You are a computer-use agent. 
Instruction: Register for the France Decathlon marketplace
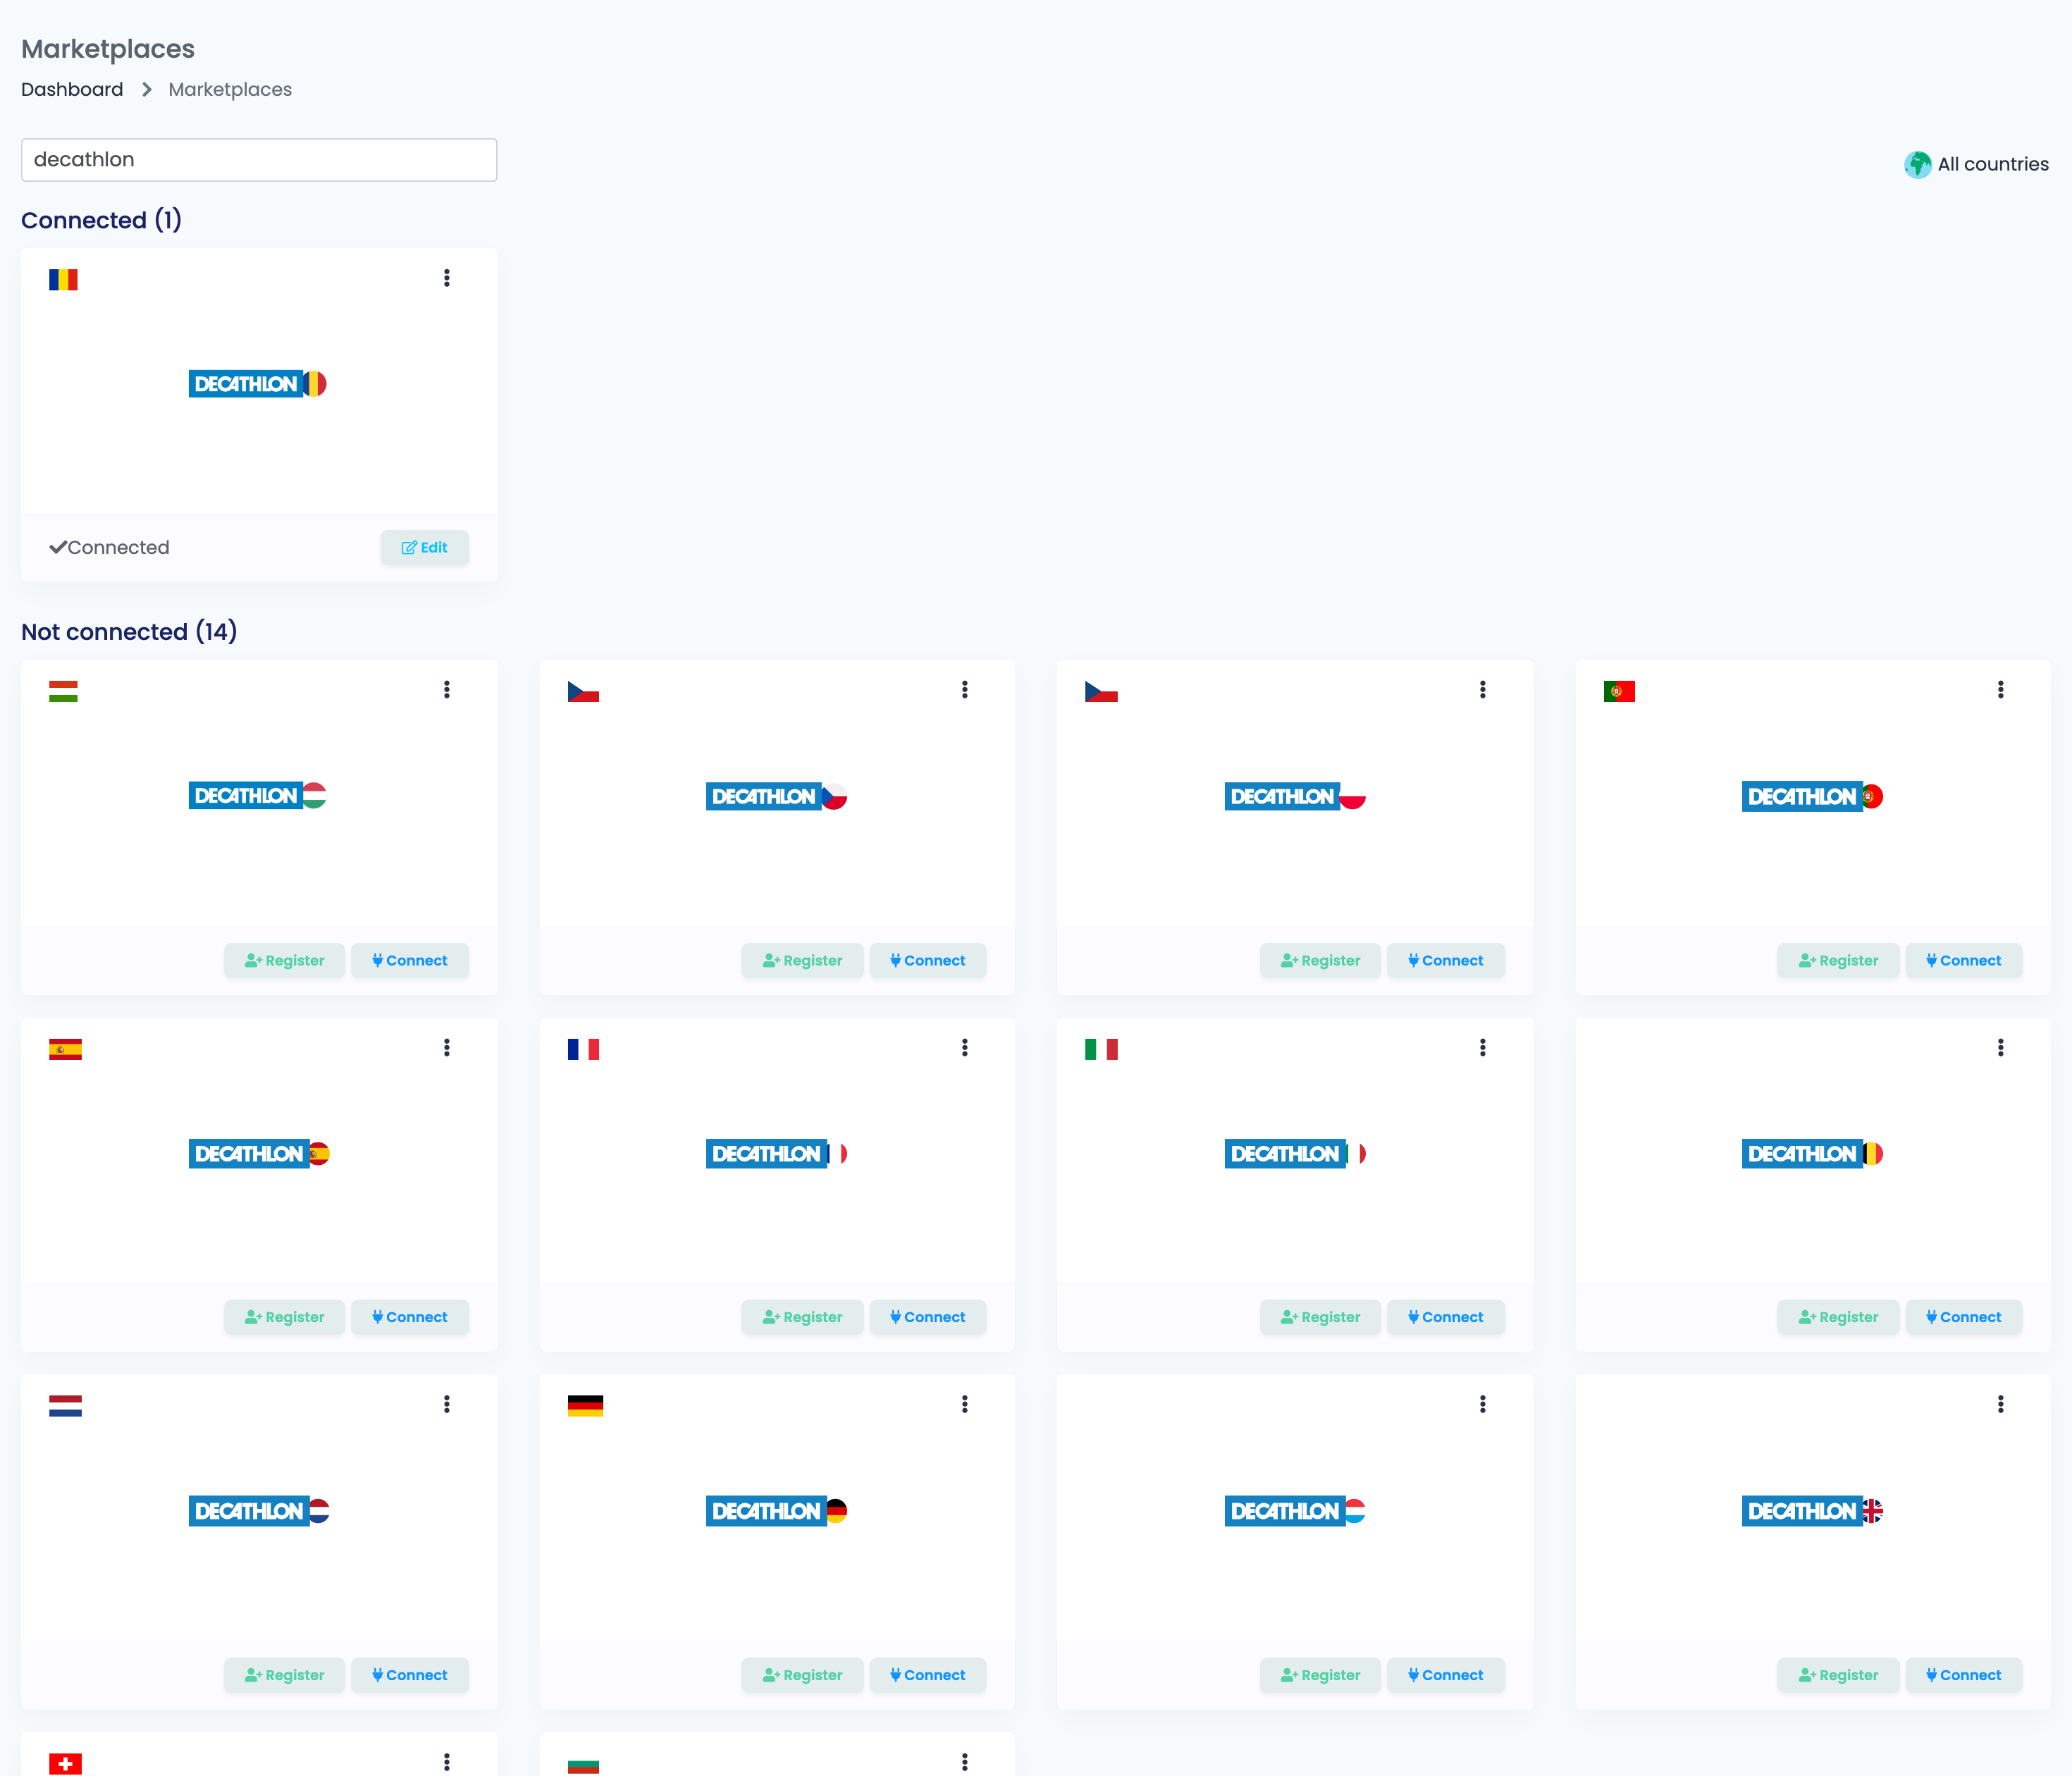[x=802, y=1317]
